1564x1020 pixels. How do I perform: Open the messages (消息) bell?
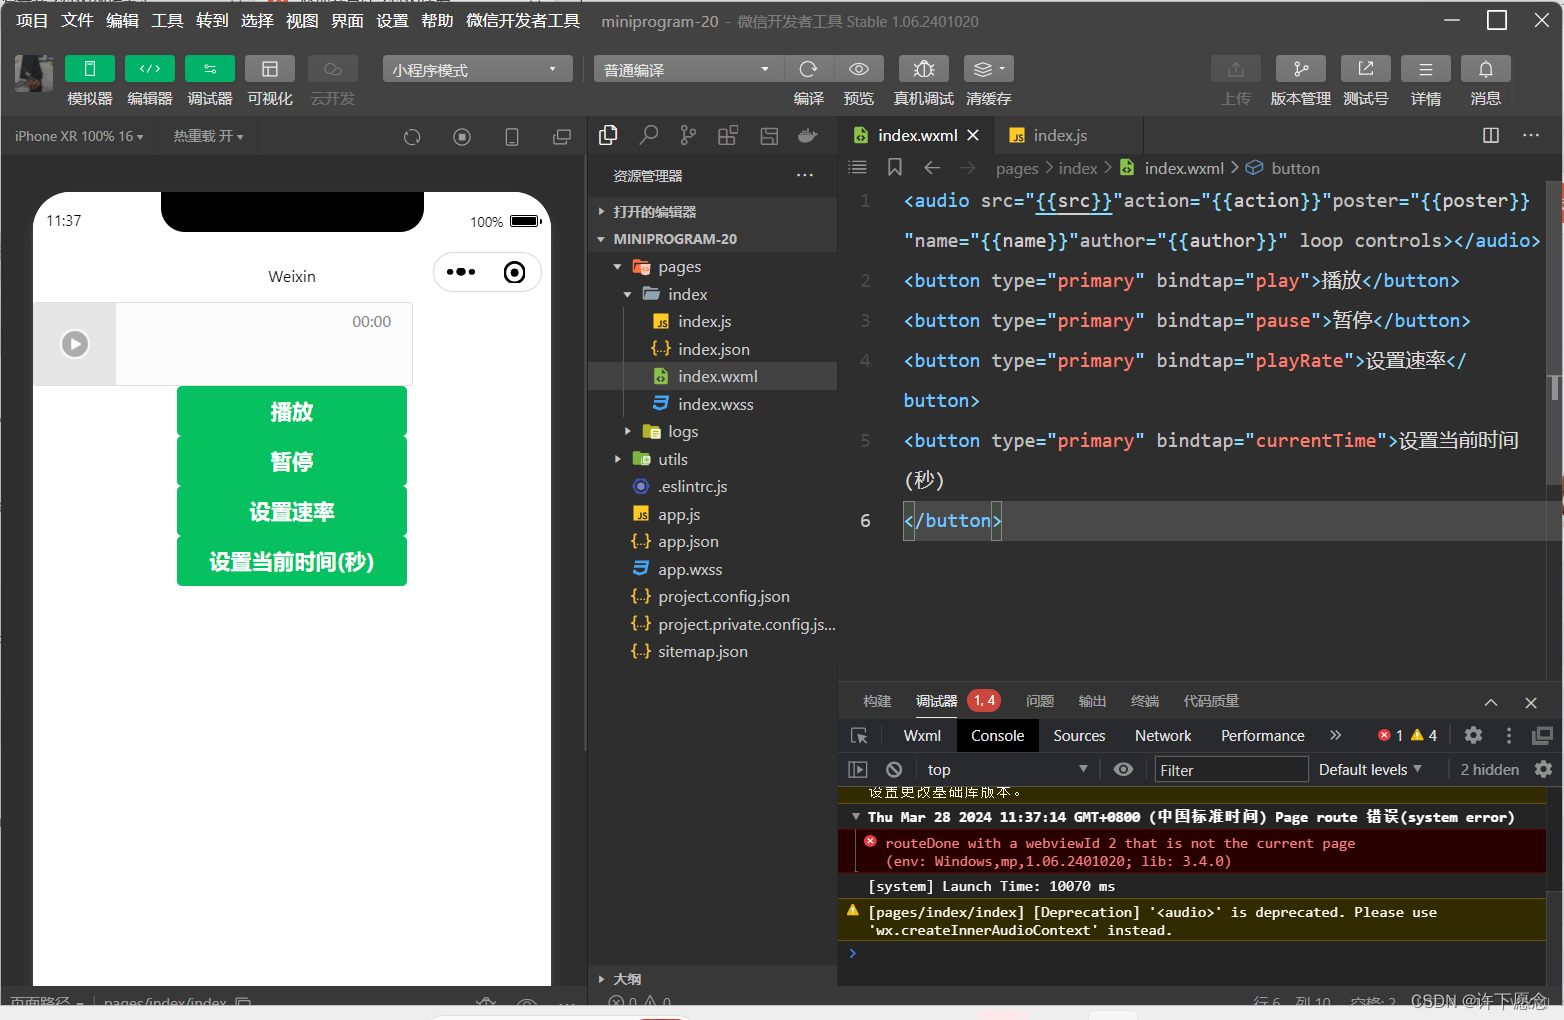[1486, 68]
